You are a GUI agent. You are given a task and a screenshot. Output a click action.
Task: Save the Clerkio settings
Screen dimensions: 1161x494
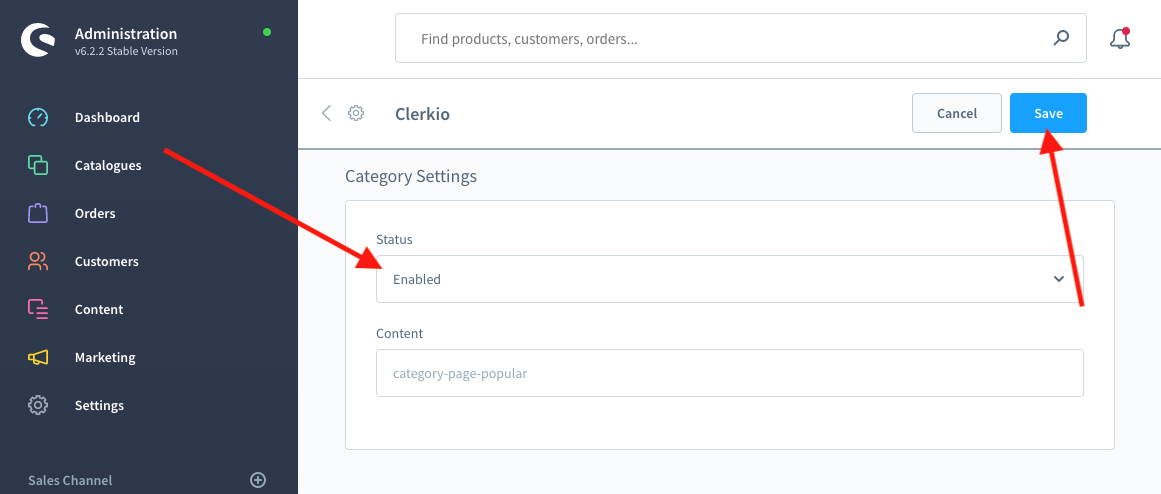(x=1048, y=113)
